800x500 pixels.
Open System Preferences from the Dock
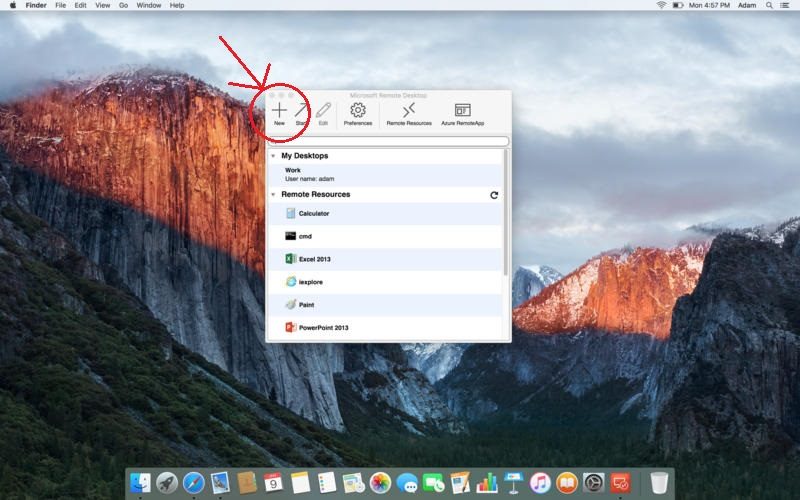click(x=593, y=482)
